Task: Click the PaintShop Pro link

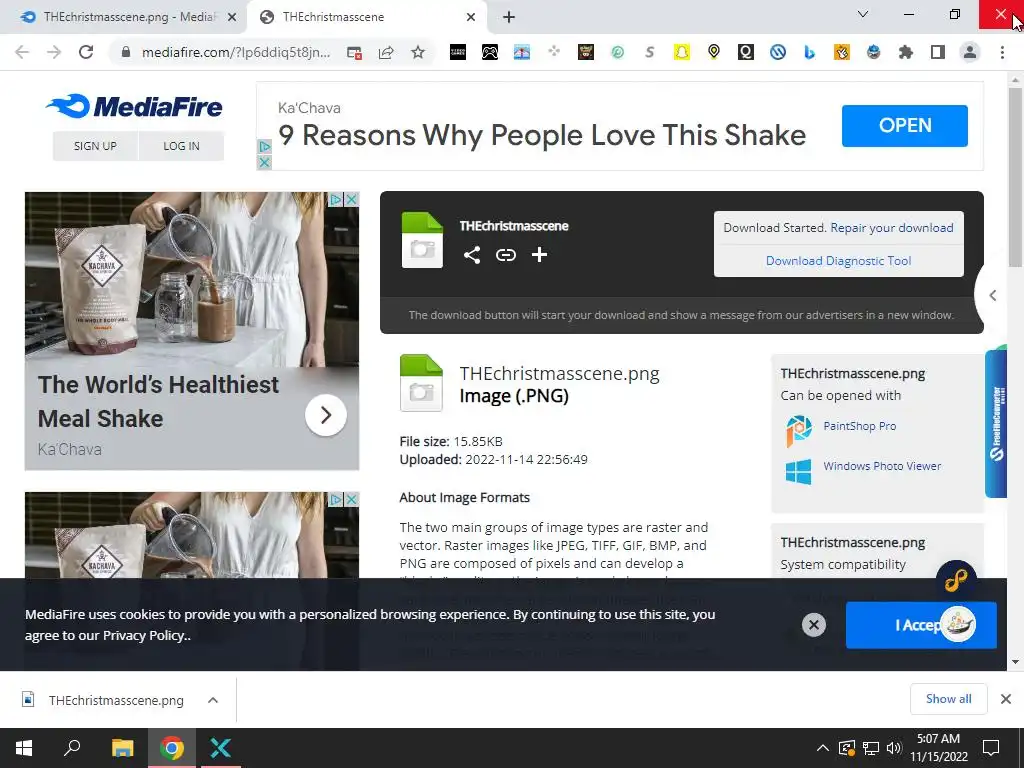Action: (859, 426)
